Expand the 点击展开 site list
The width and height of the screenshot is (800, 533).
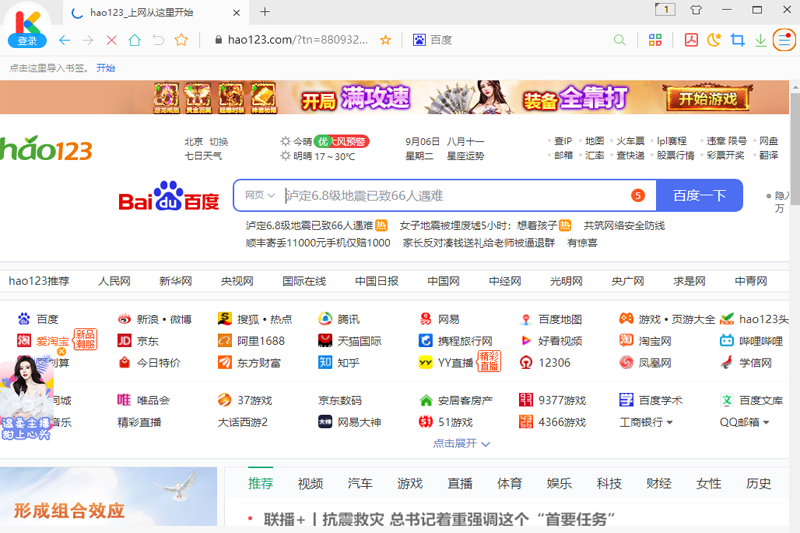click(x=461, y=443)
